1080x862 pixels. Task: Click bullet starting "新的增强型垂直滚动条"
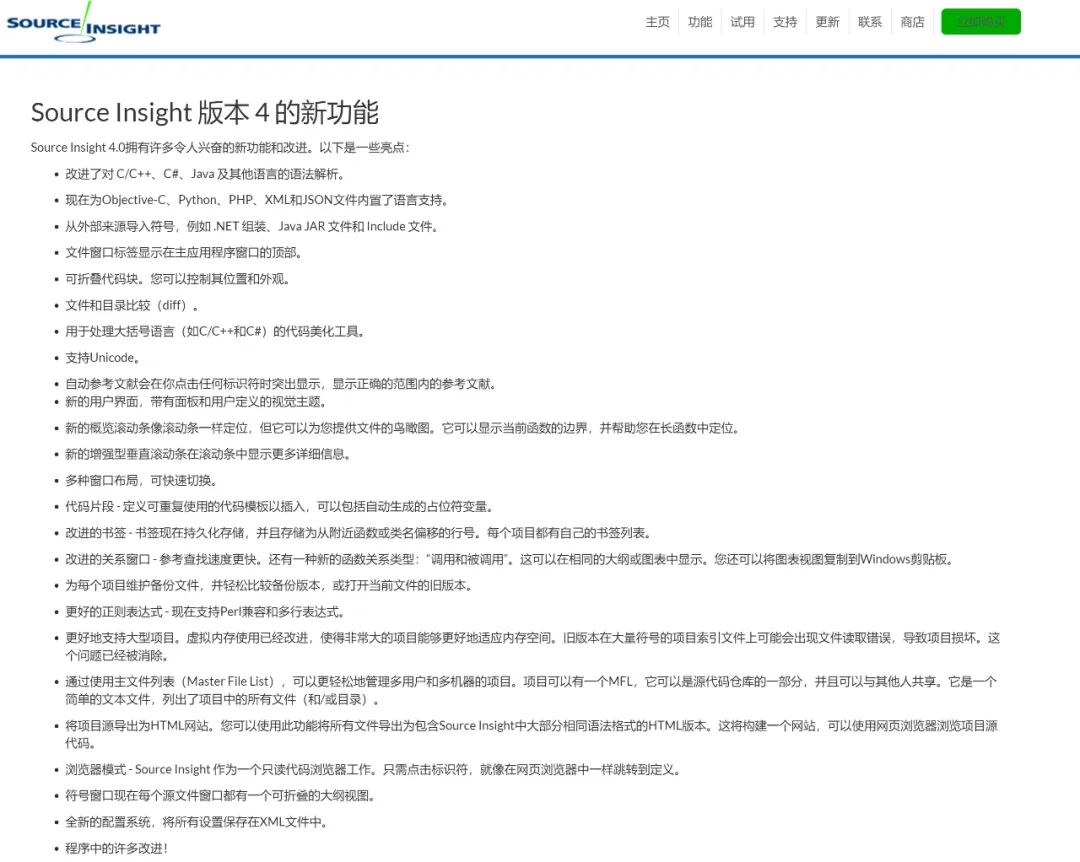[x=208, y=453]
